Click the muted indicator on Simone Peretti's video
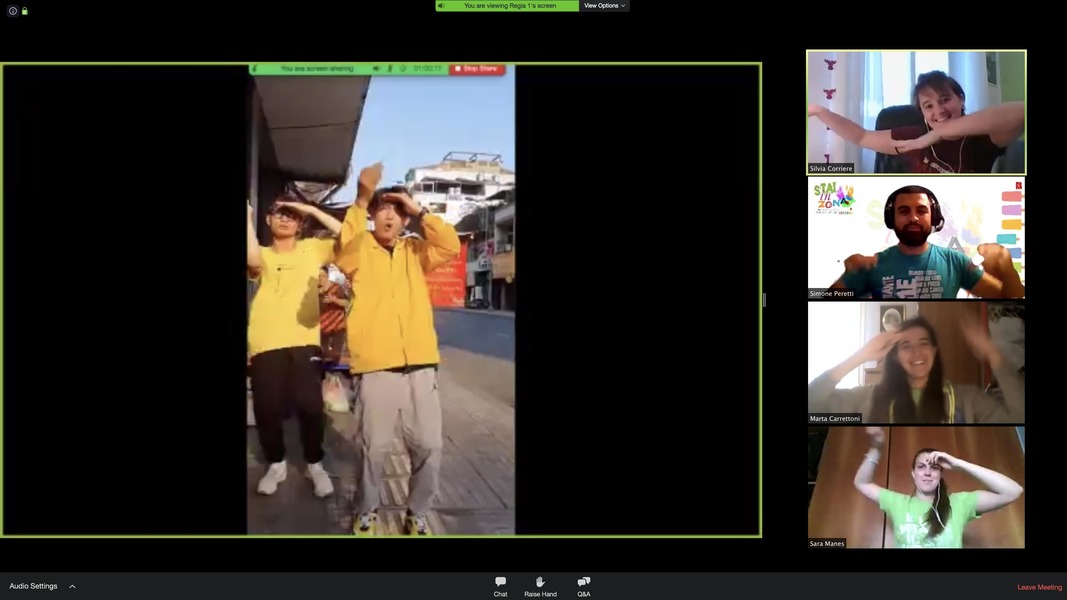 (x=1018, y=185)
